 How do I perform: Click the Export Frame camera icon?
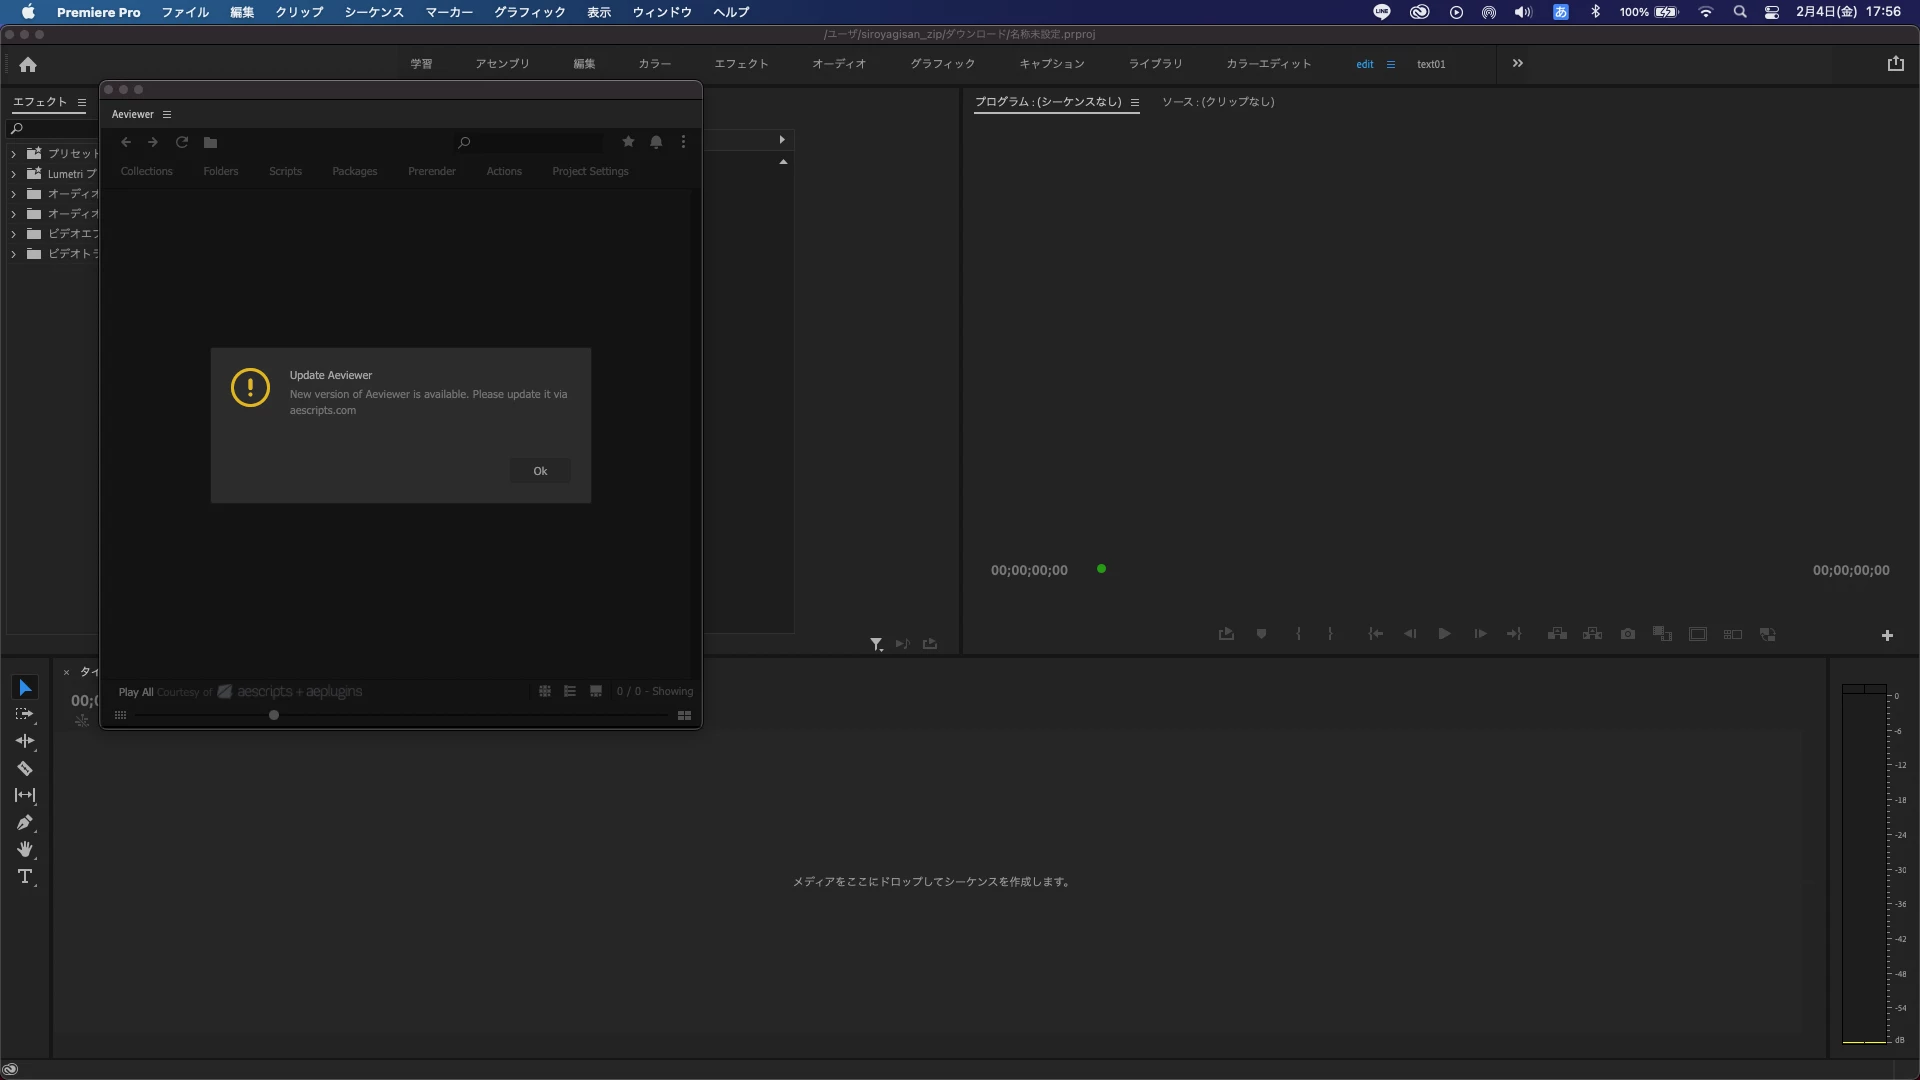(1628, 634)
